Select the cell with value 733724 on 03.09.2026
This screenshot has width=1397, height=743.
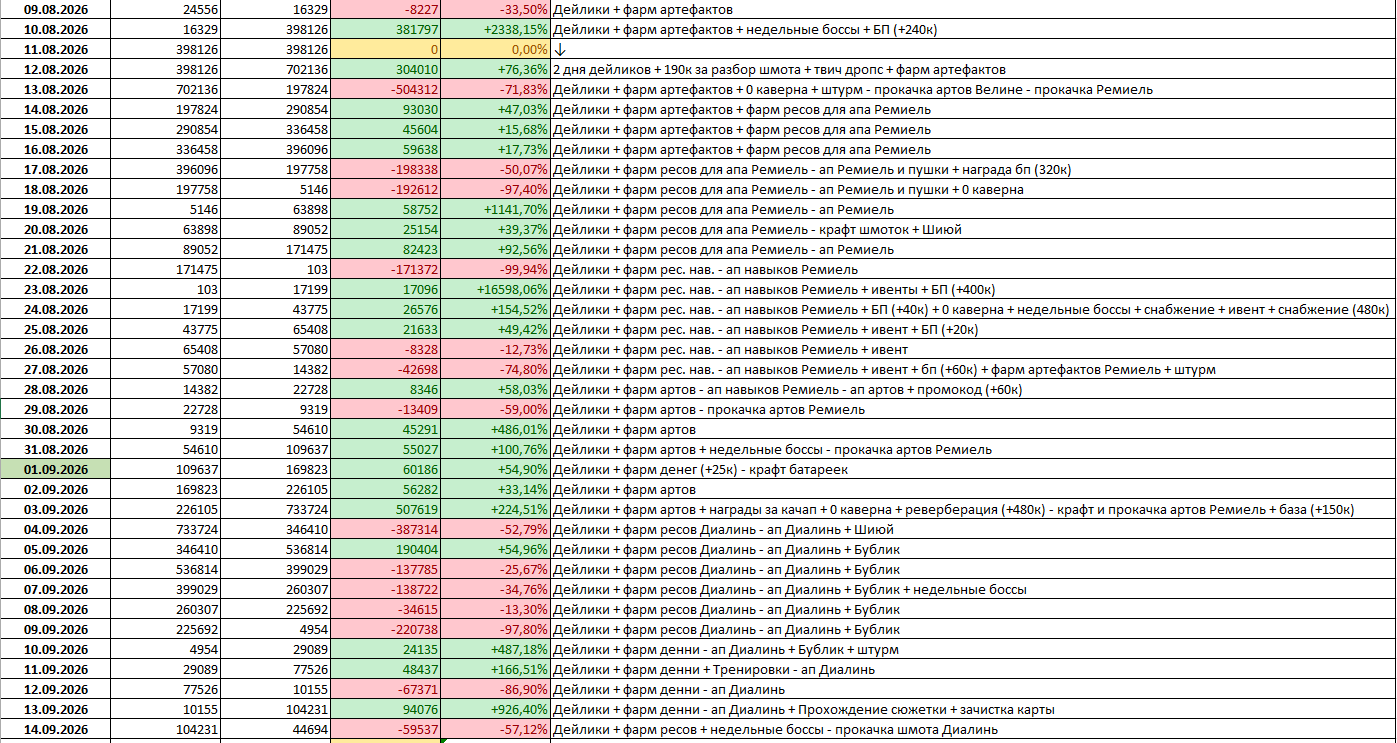point(275,510)
